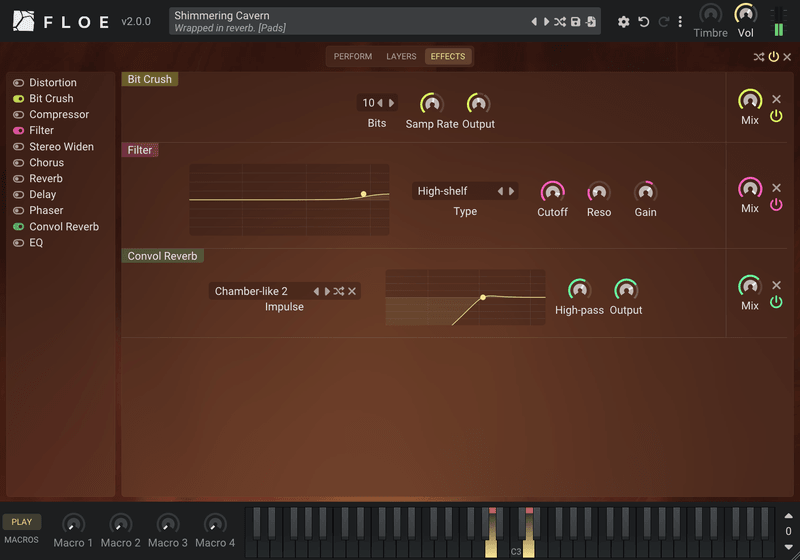Open the settings gear
The image size is (800, 560).
[x=623, y=21]
